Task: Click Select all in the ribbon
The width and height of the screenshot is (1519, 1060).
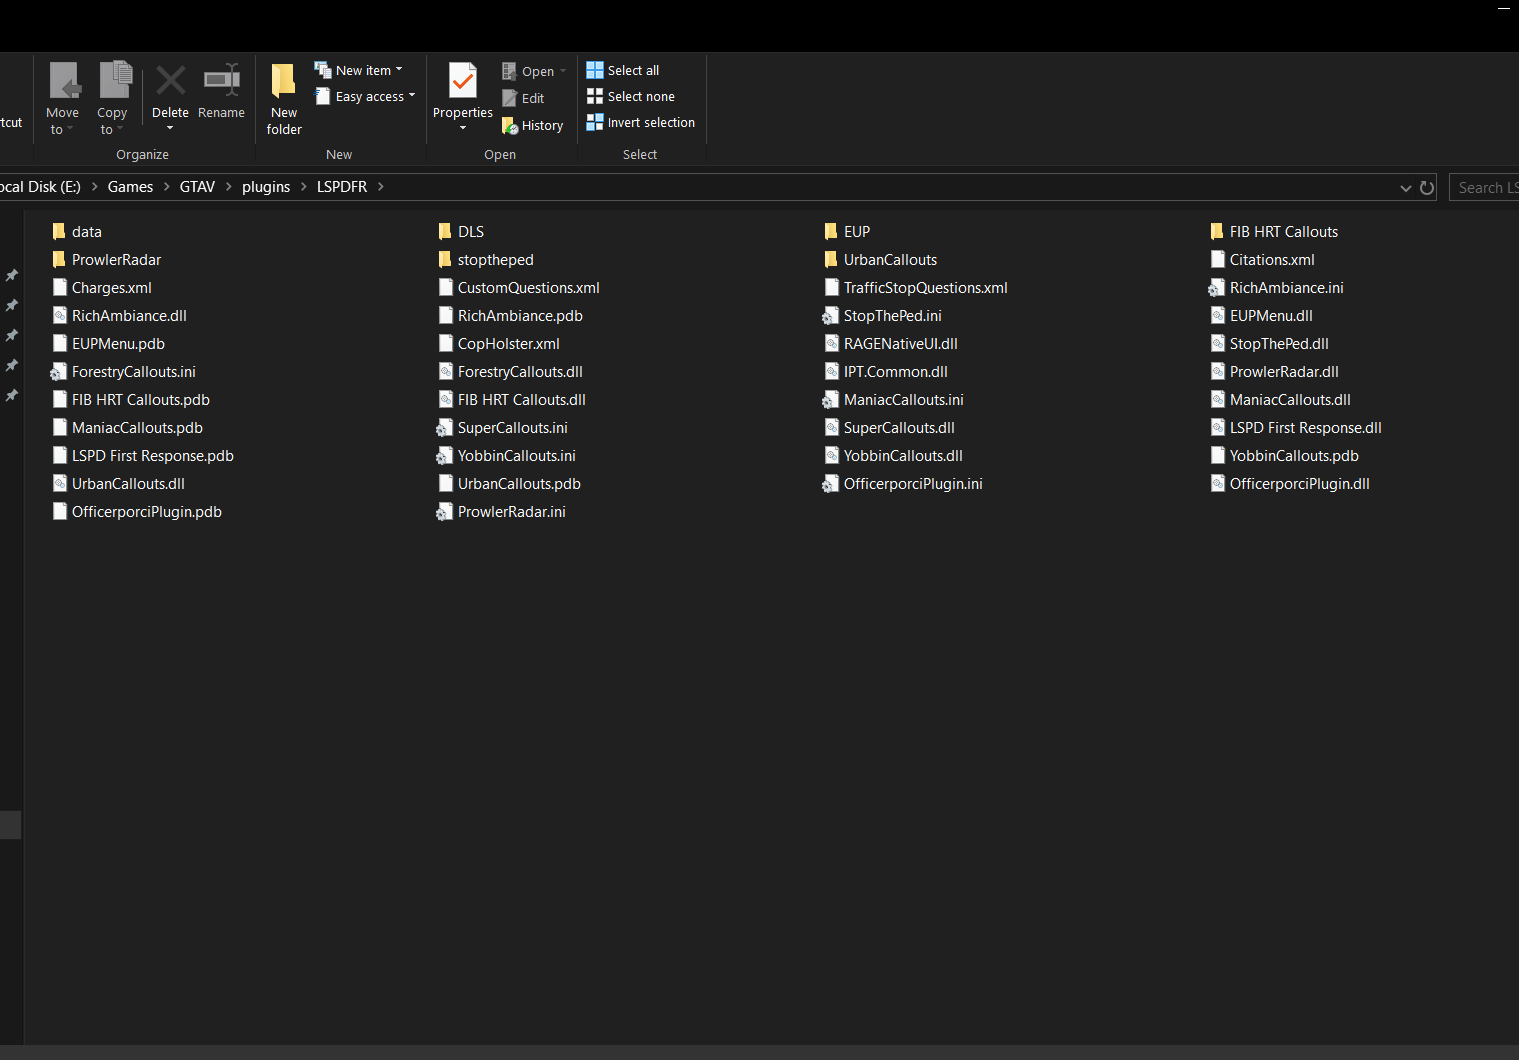Action: tap(623, 70)
